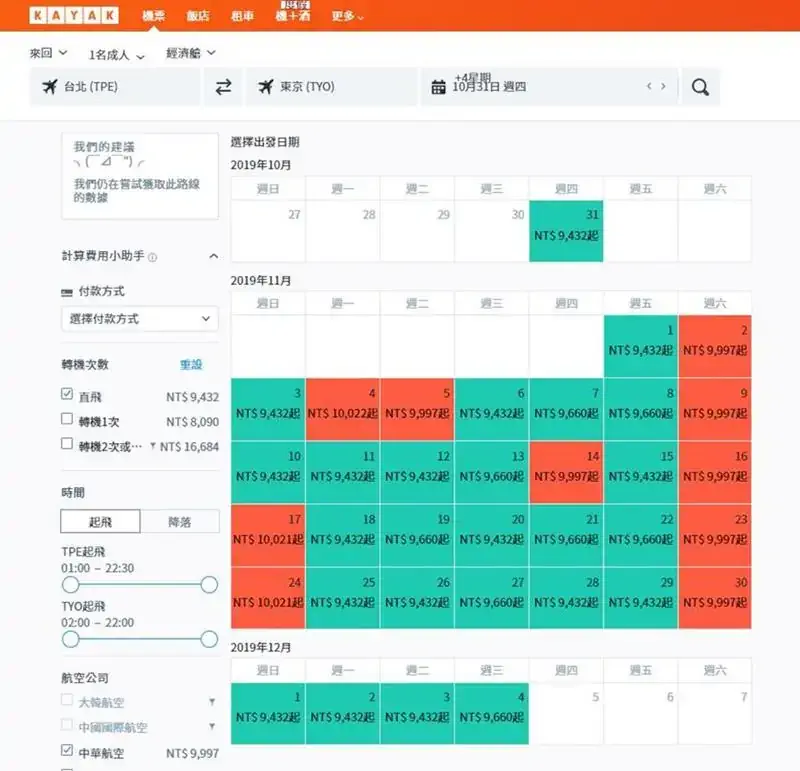The width and height of the screenshot is (800, 771).
Task: Click the 東京 (TYO) destination field
Action: coord(332,87)
